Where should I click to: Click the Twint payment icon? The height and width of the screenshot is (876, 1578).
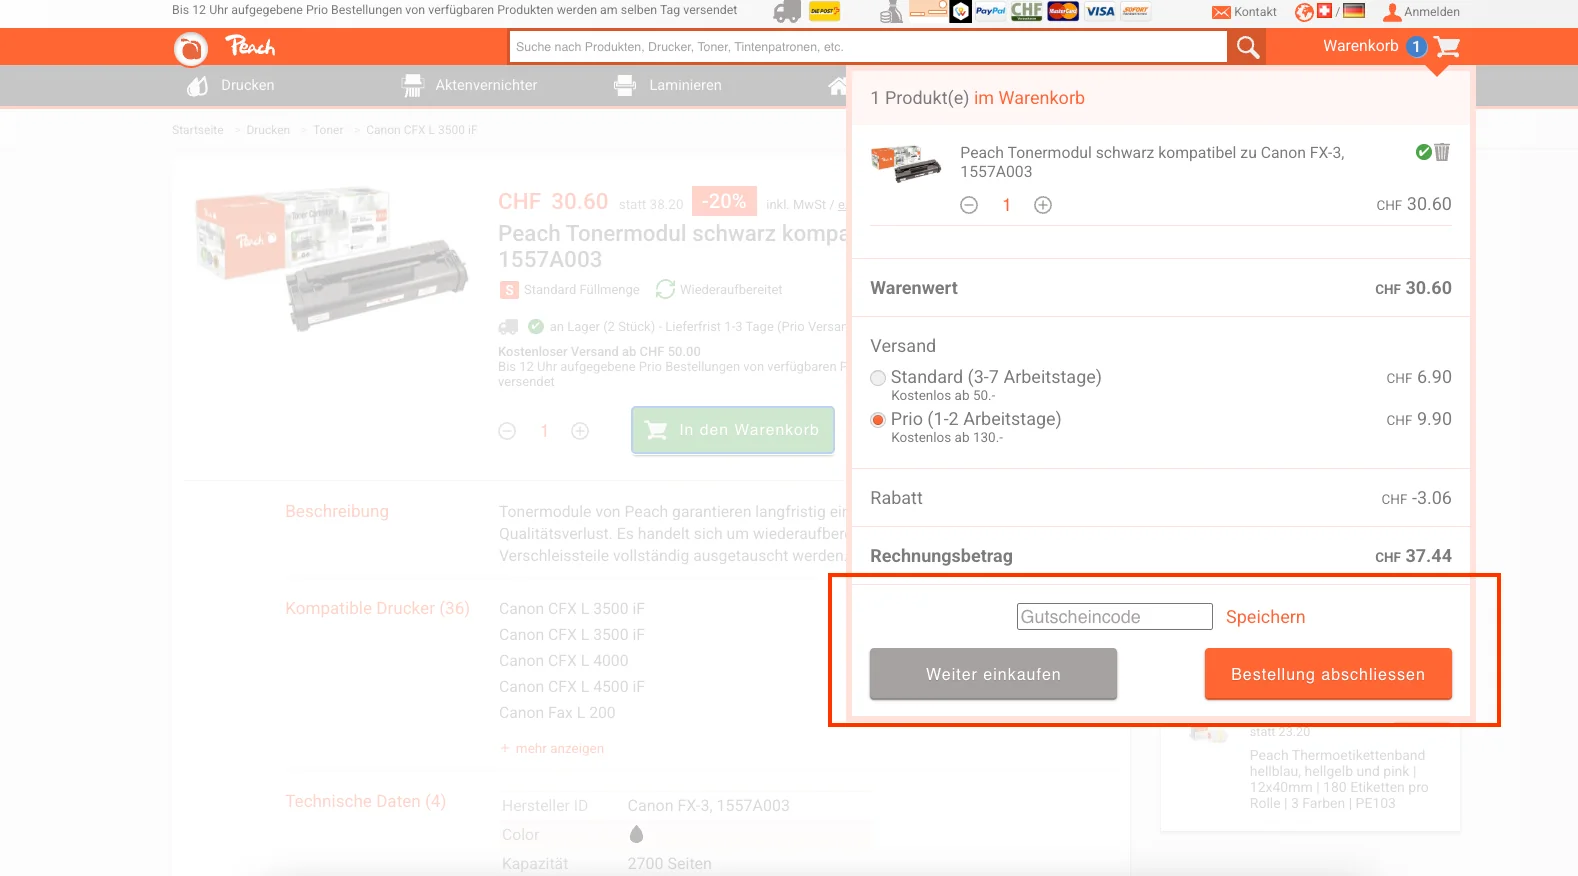point(960,12)
